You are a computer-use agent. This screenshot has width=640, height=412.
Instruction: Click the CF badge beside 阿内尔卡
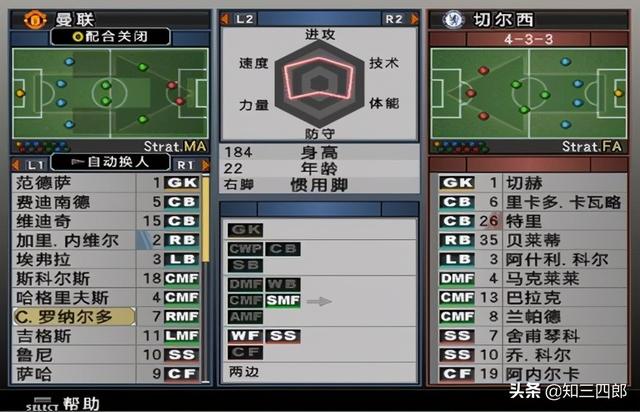(x=457, y=374)
